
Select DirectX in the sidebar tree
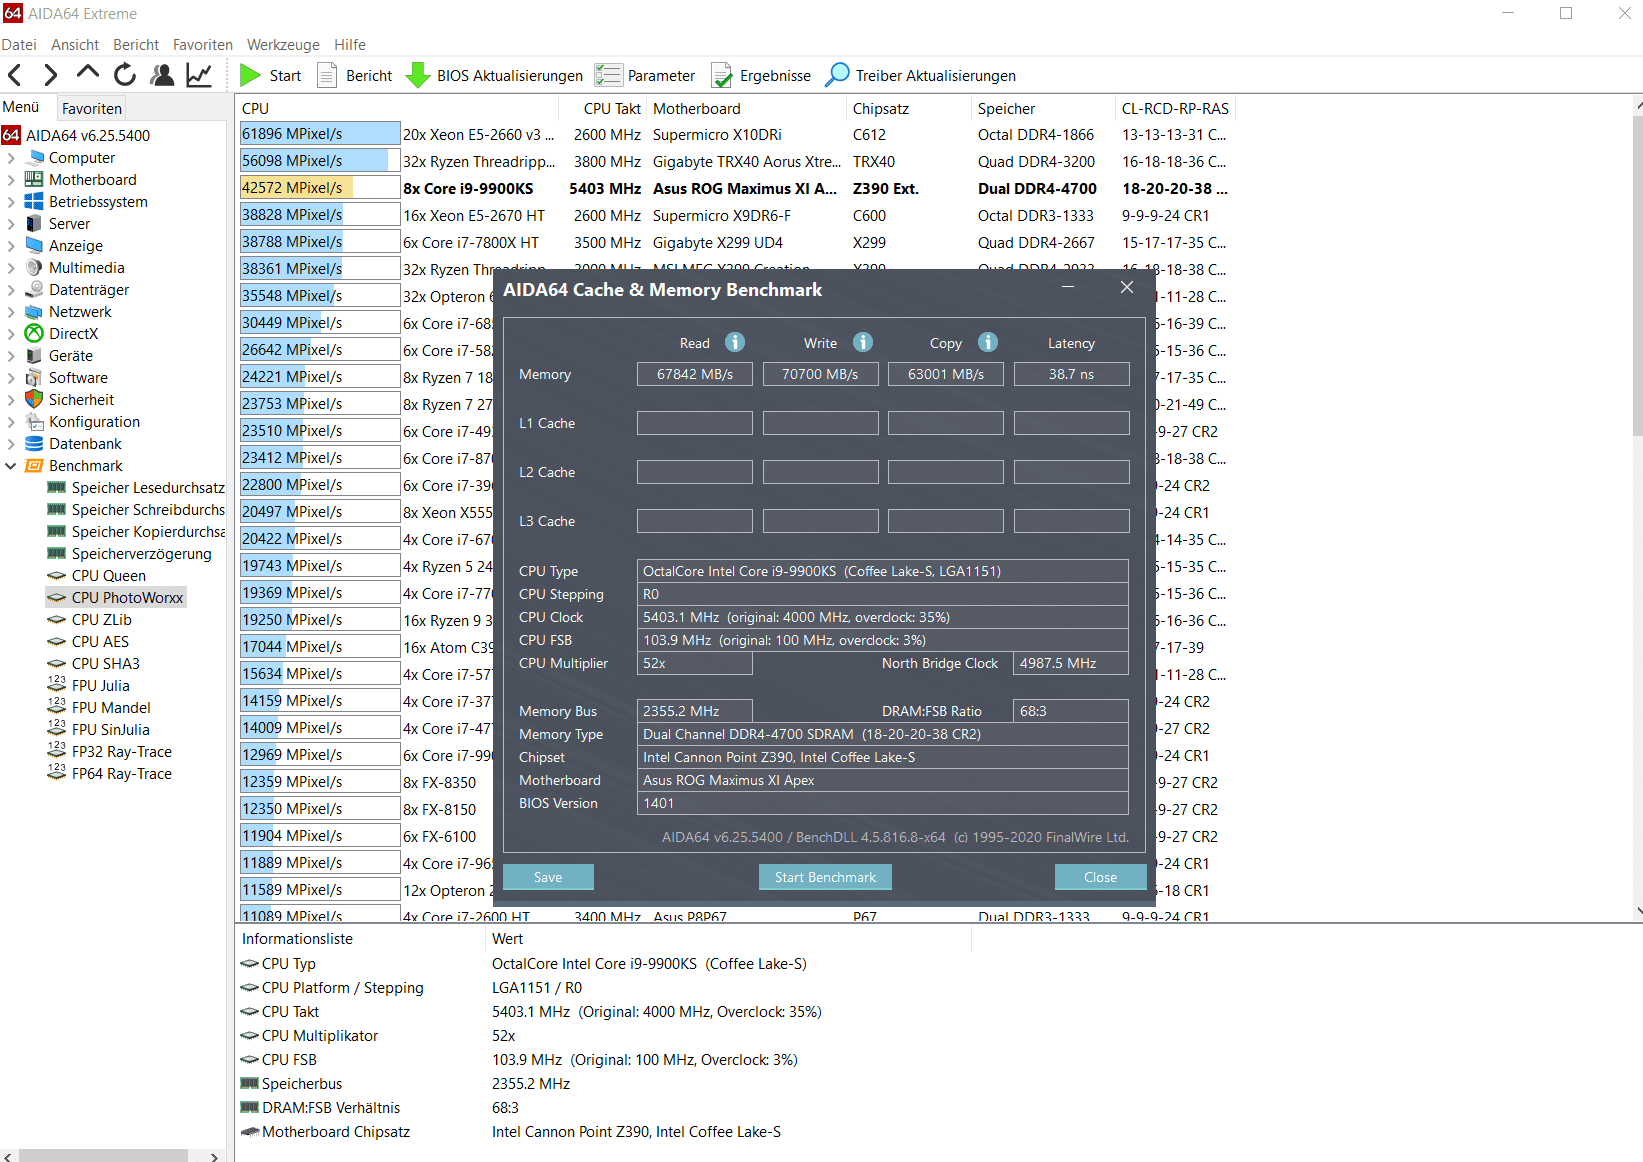[x=73, y=333]
